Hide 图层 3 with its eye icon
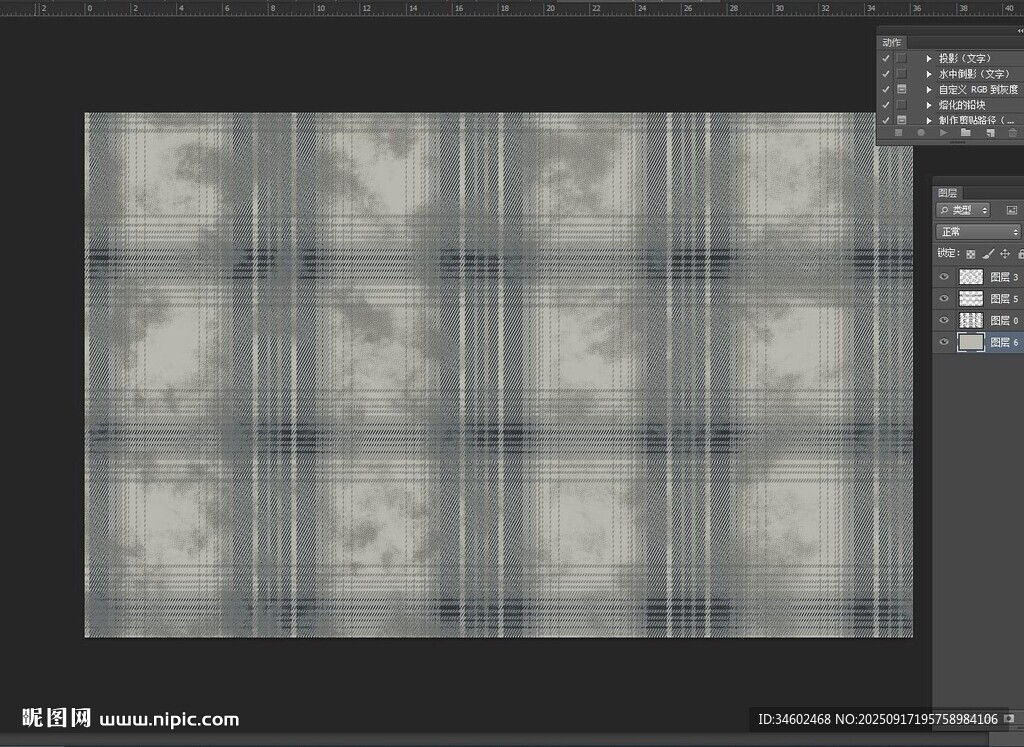Screen dimensions: 1024x747 click(944, 277)
